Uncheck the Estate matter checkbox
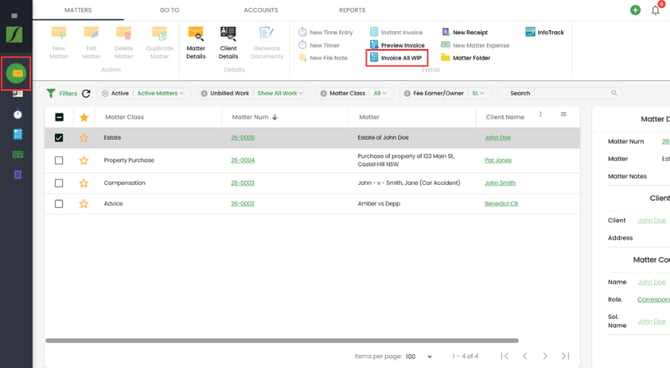The height and width of the screenshot is (368, 670). pyautogui.click(x=59, y=138)
